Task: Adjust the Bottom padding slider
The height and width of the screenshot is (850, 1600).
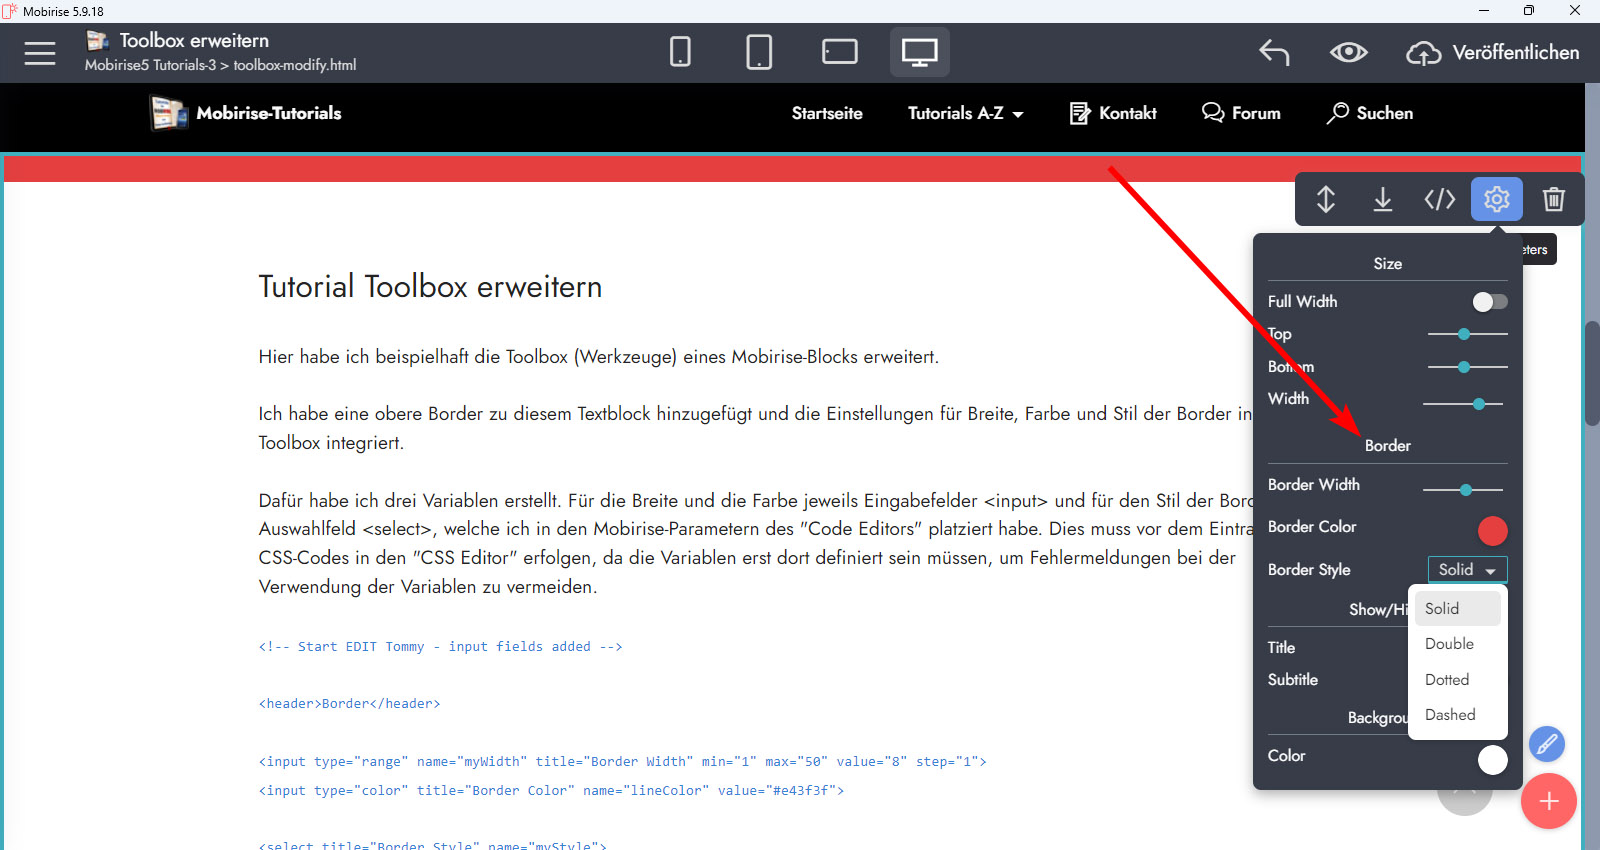Action: [1467, 367]
